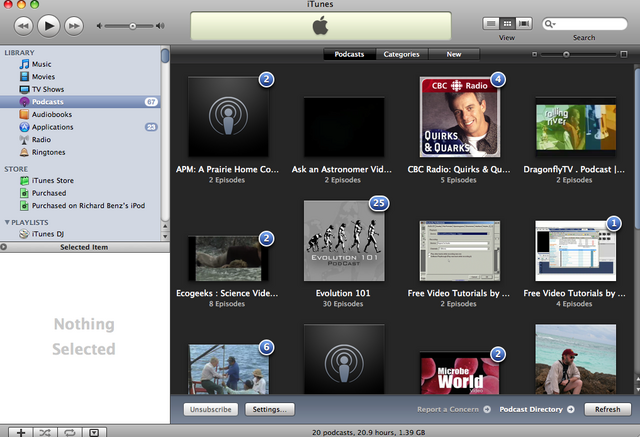
Task: Open APM: A Prairie Home Companion podcast
Action: 228,117
